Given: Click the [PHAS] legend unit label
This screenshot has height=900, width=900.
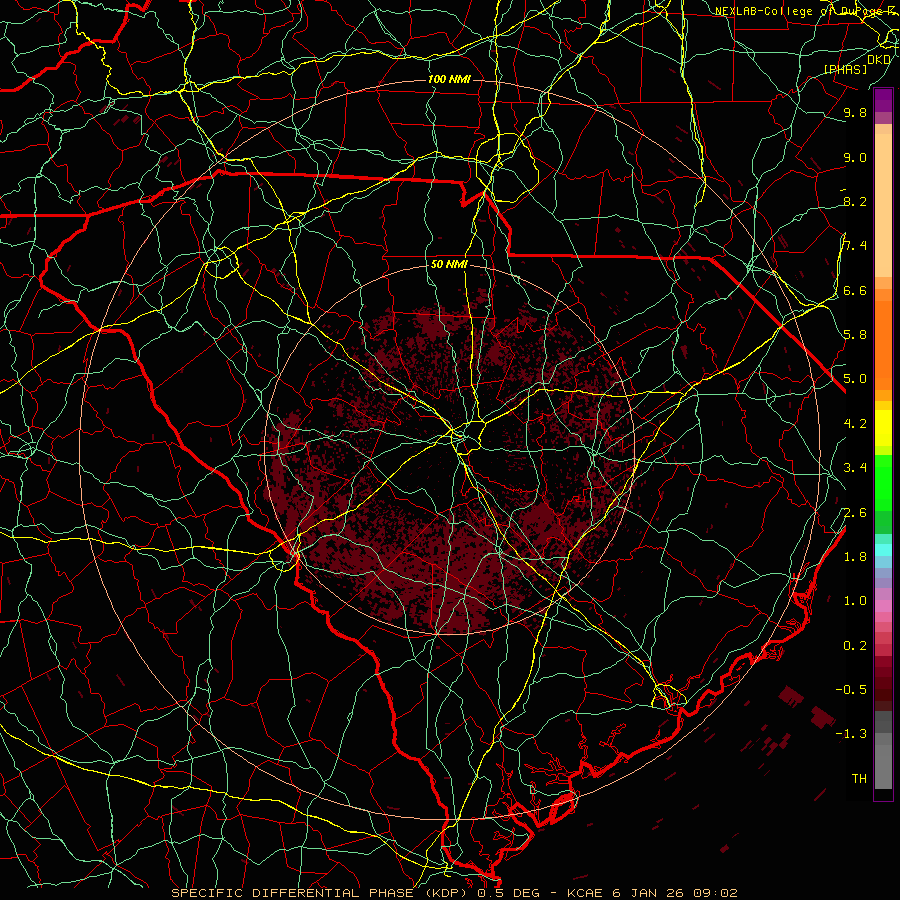Looking at the screenshot, I should point(845,69).
